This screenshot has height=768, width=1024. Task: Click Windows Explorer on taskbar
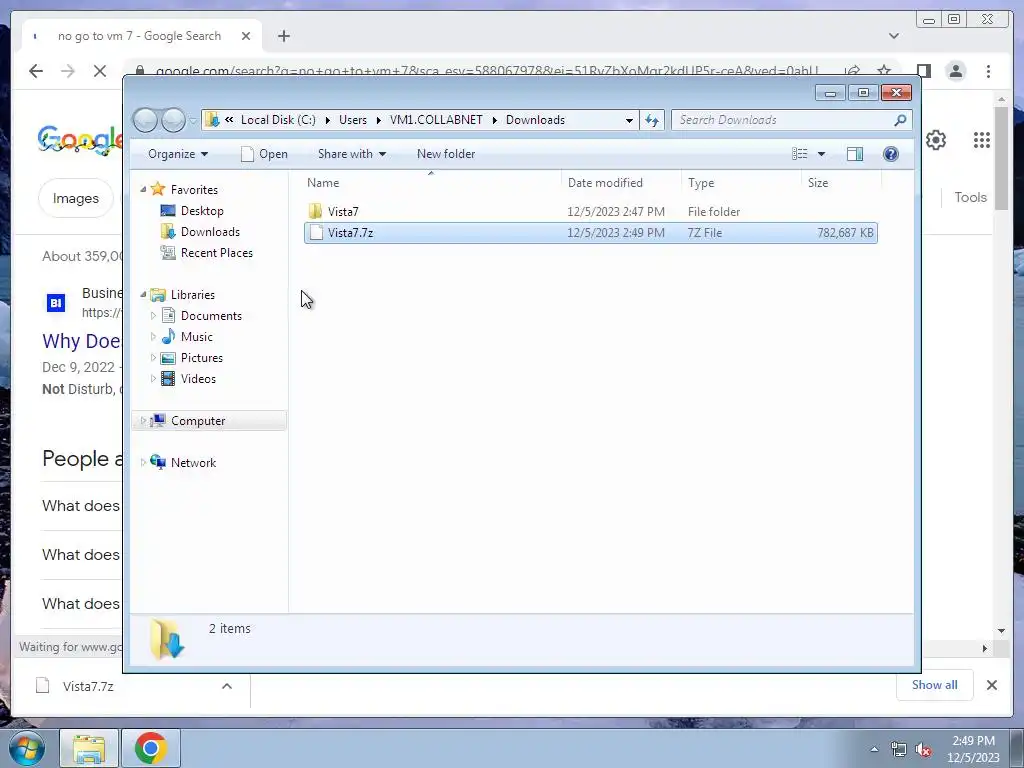coord(89,748)
